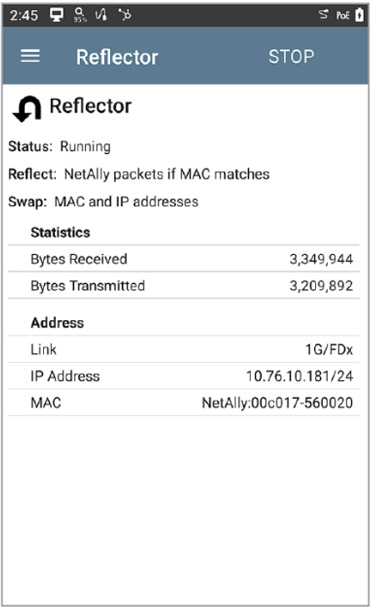The height and width of the screenshot is (610, 372).
Task: Select the Bytes Transmitted row
Action: [184, 286]
